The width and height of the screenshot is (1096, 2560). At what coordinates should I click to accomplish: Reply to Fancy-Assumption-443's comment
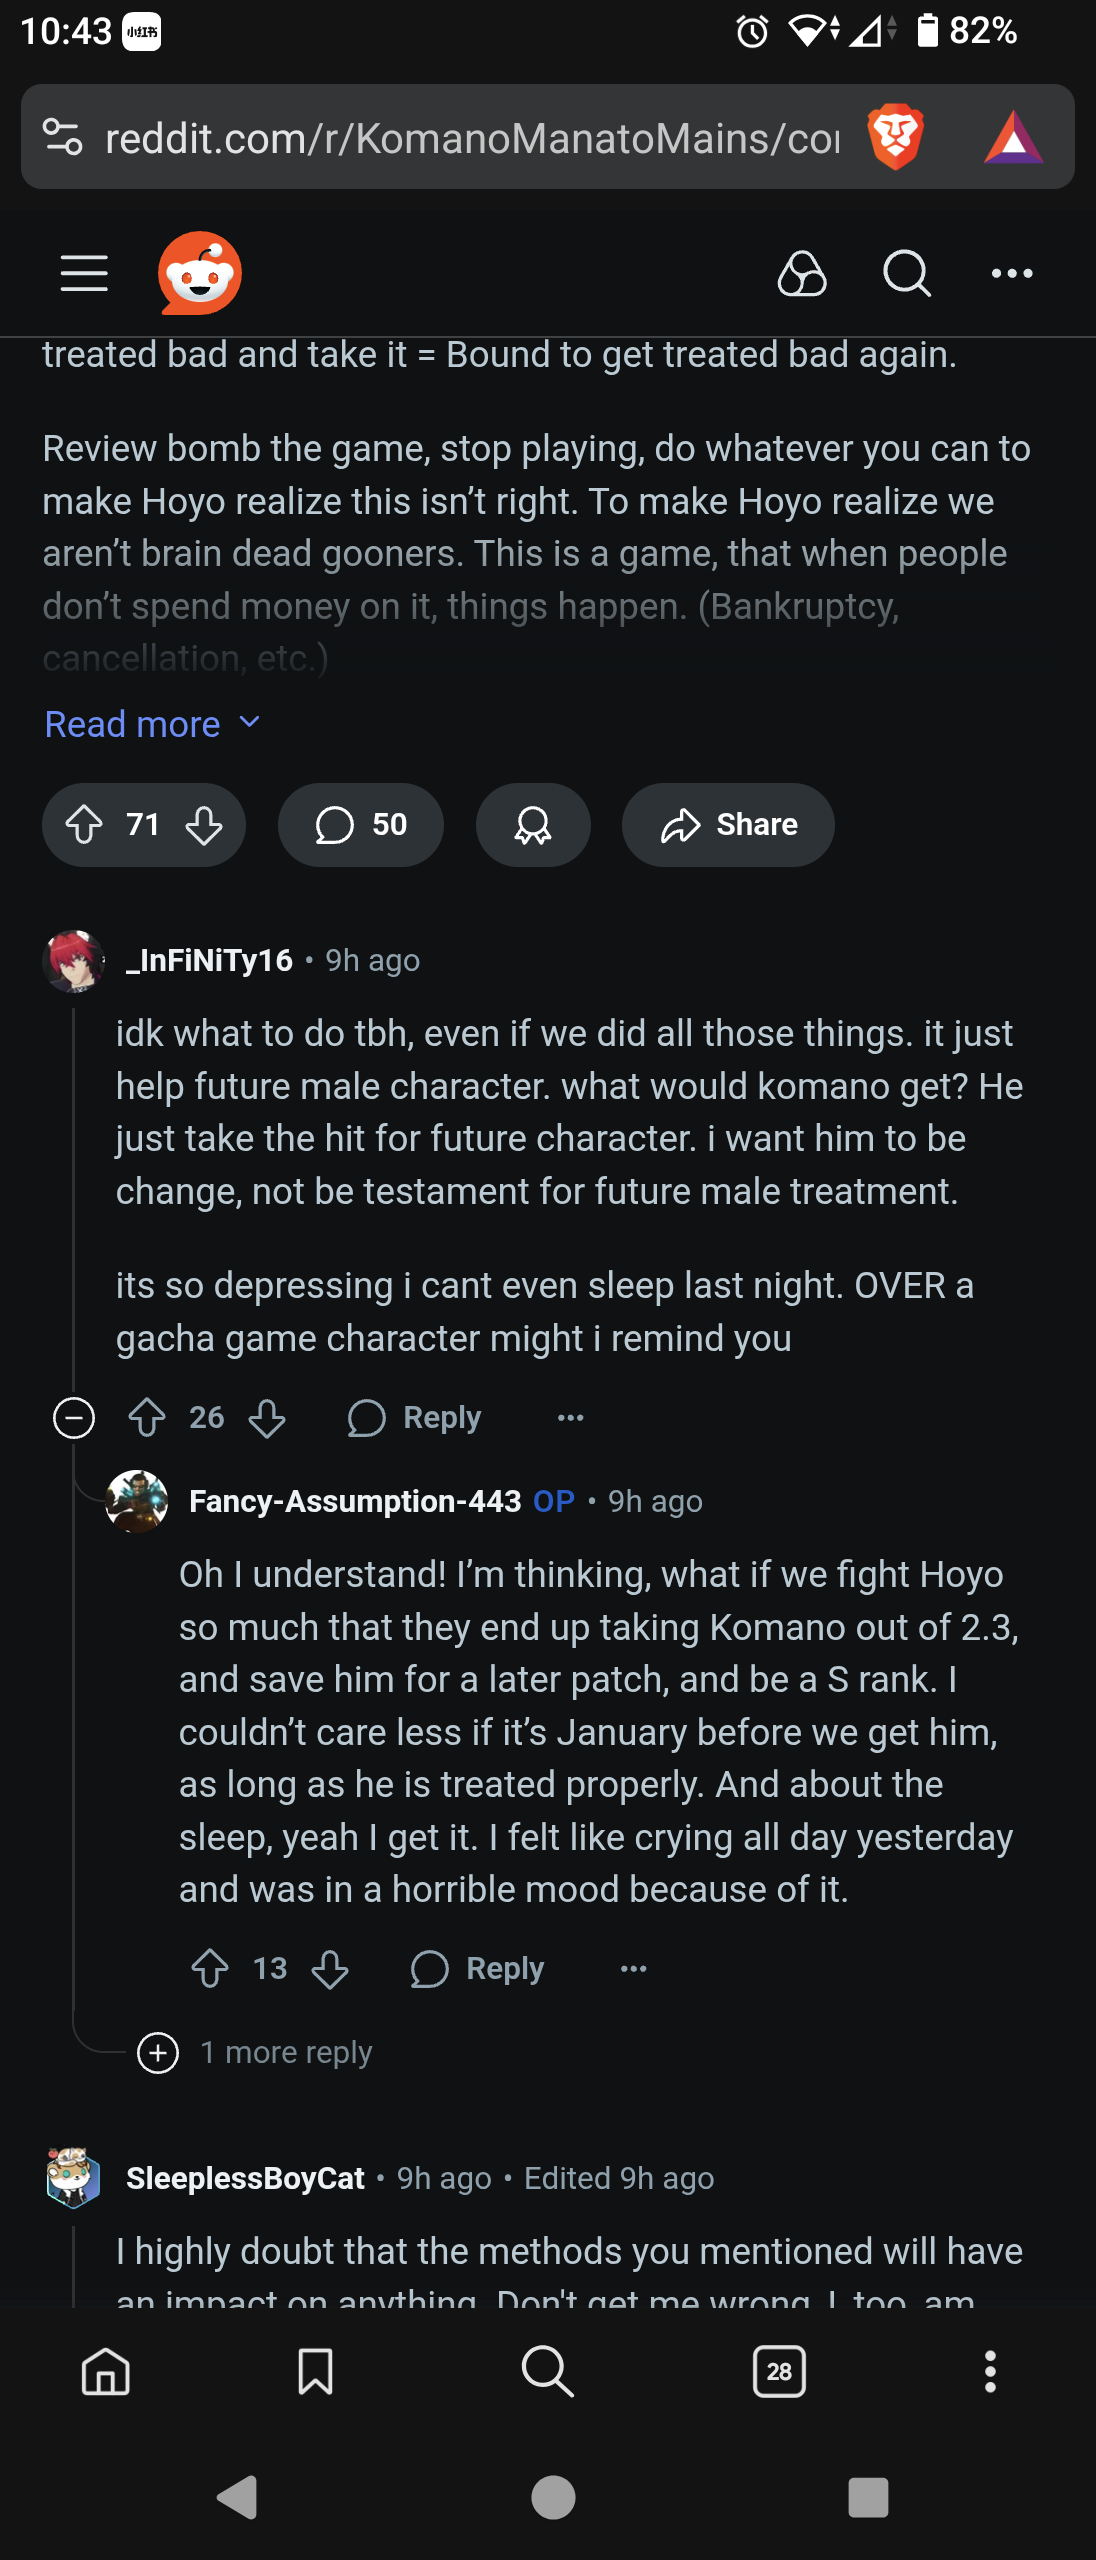(x=478, y=1969)
